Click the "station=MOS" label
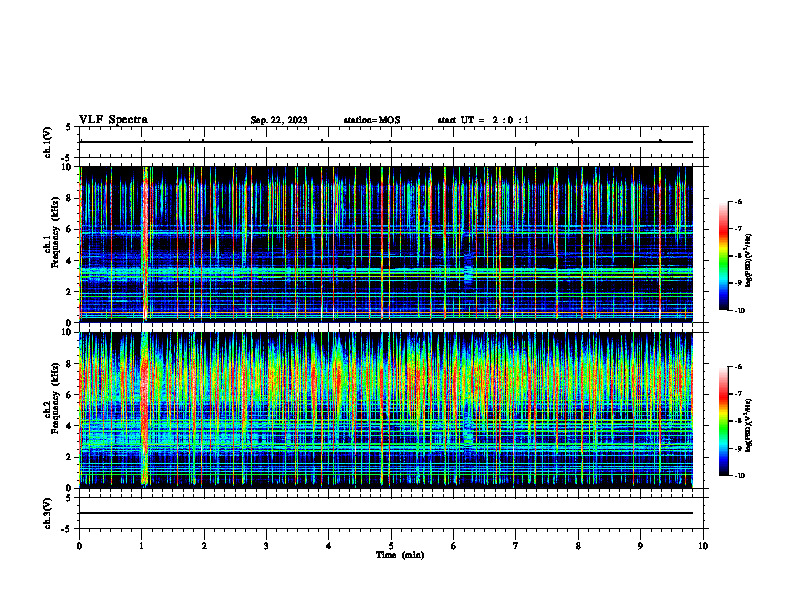This screenshot has height=612, width=792. 372,120
